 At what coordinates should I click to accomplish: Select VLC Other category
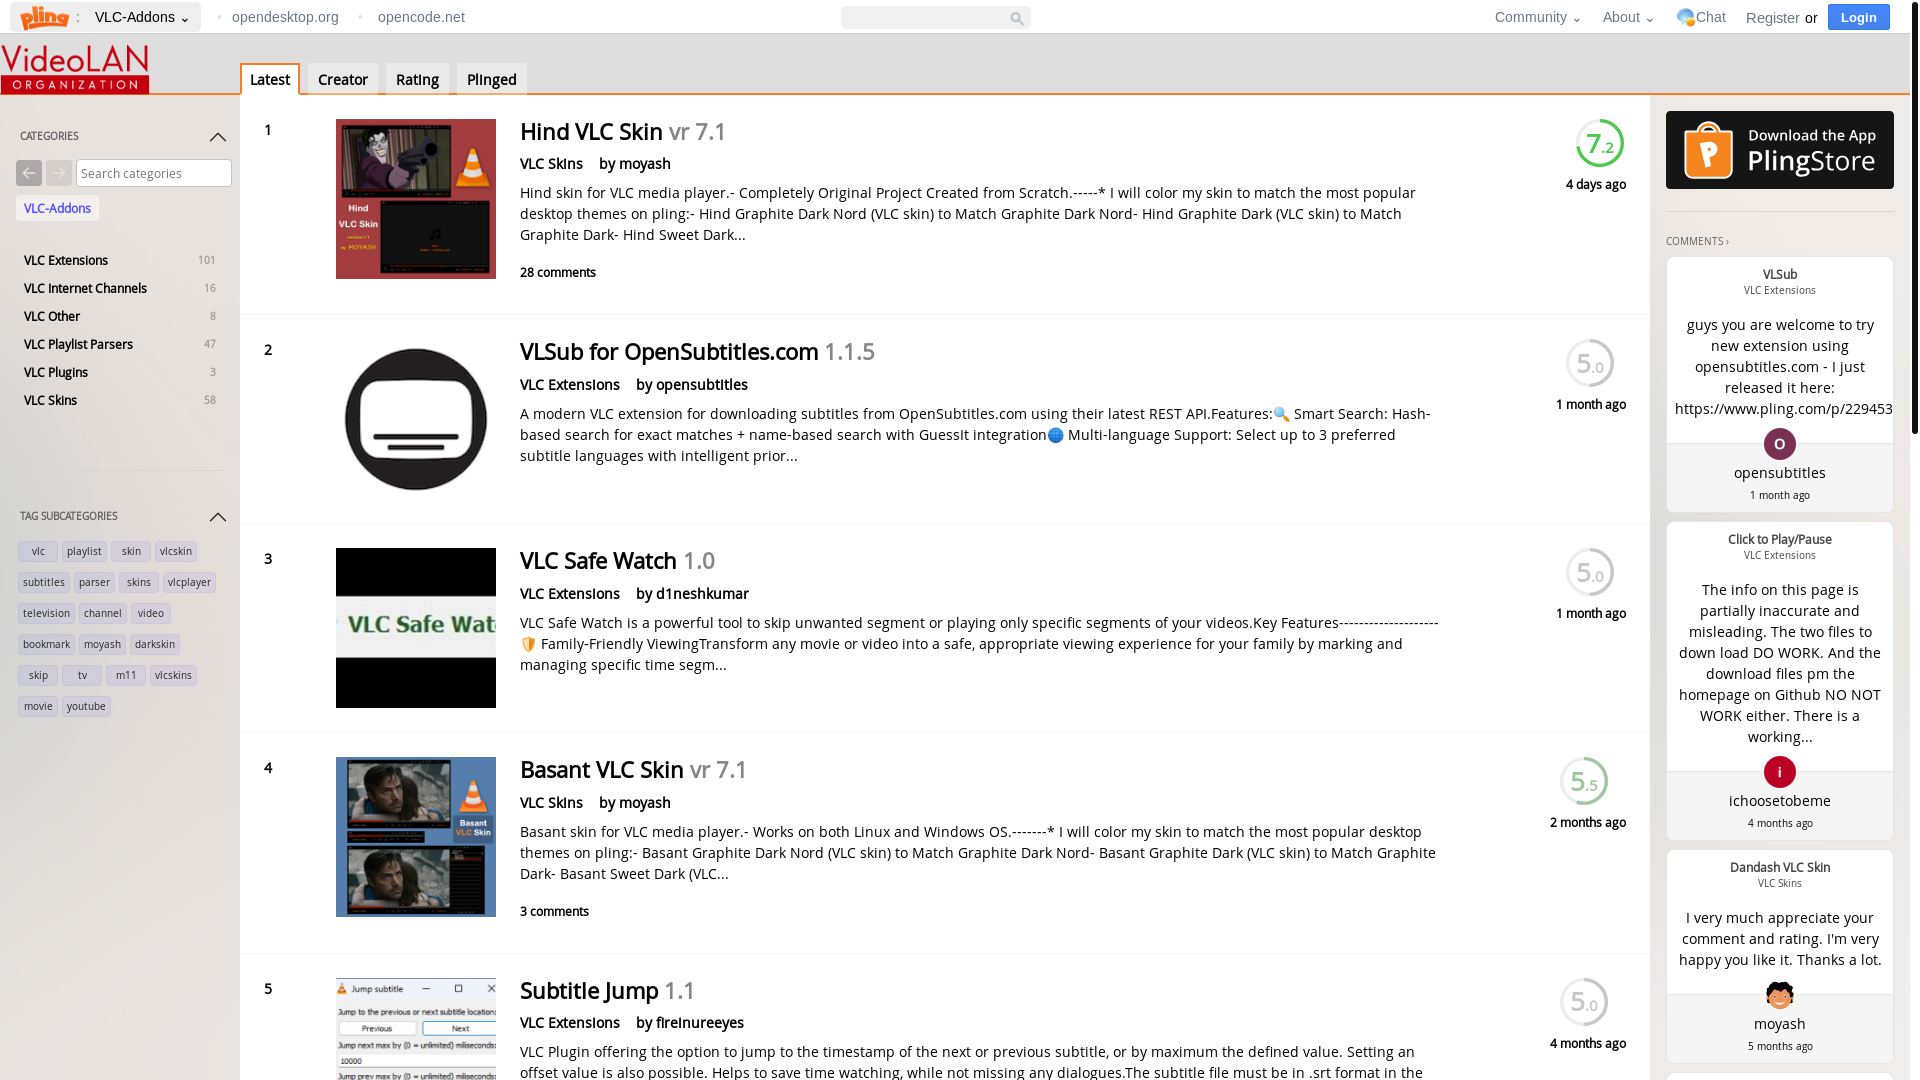(x=52, y=316)
